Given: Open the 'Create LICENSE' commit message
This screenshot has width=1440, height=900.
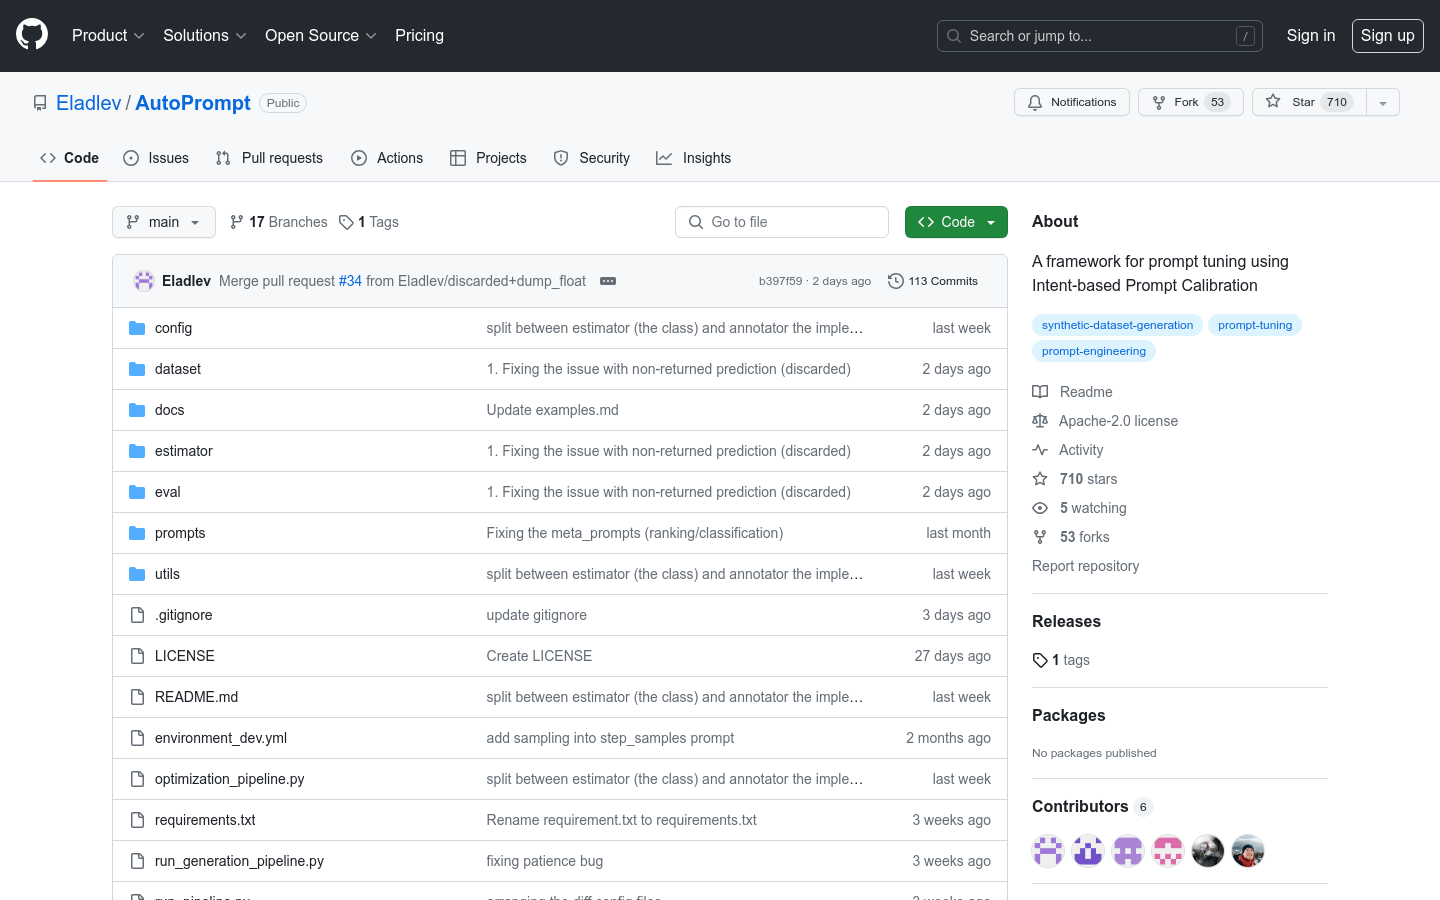Looking at the screenshot, I should coord(539,656).
